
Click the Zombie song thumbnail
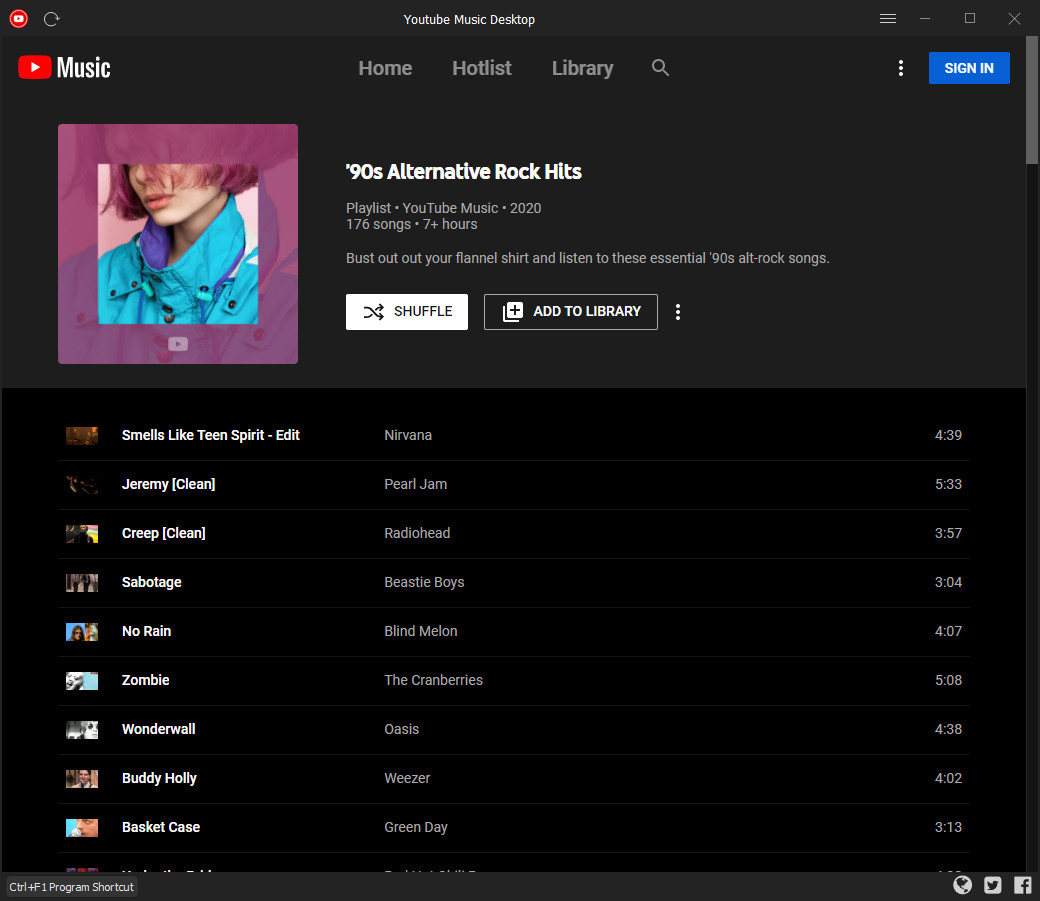82,681
